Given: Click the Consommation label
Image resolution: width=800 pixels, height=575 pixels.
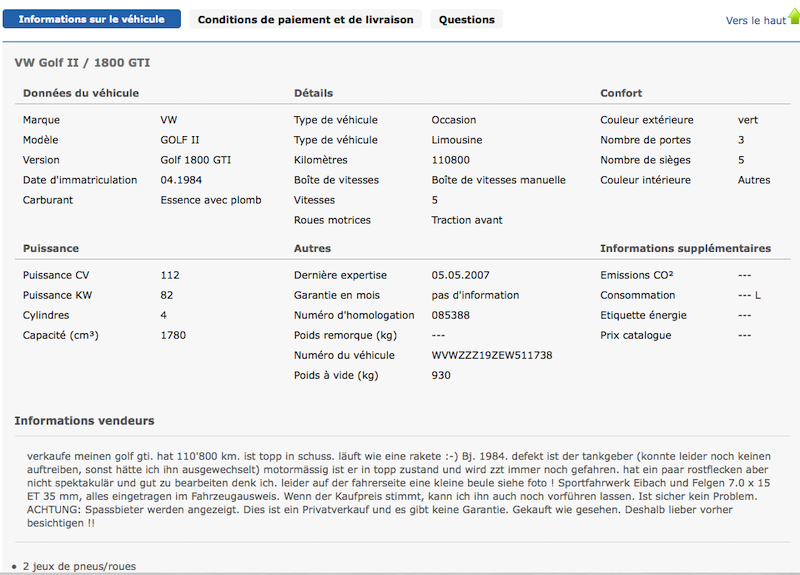Looking at the screenshot, I should coord(637,295).
